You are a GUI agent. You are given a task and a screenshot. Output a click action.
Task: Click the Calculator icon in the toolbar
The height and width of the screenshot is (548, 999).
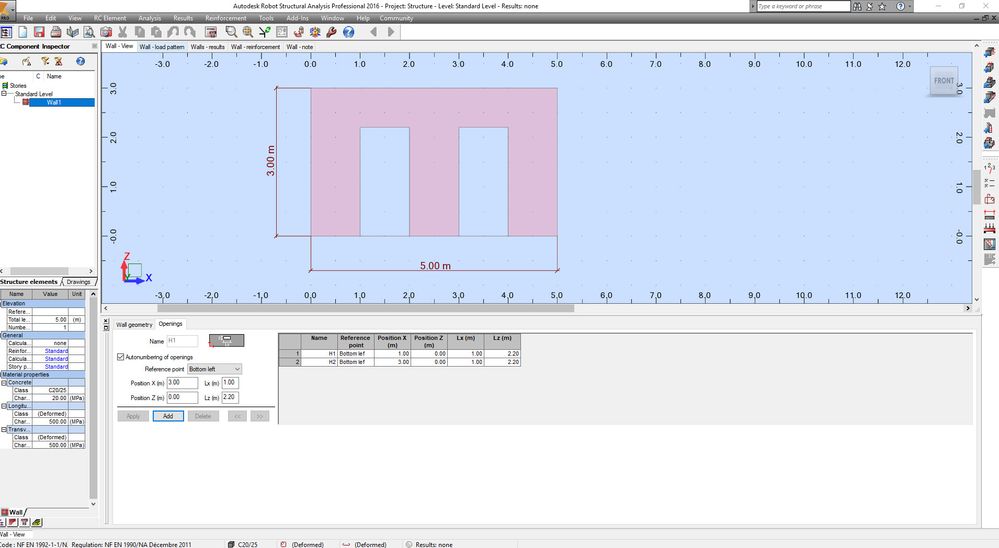pos(211,32)
